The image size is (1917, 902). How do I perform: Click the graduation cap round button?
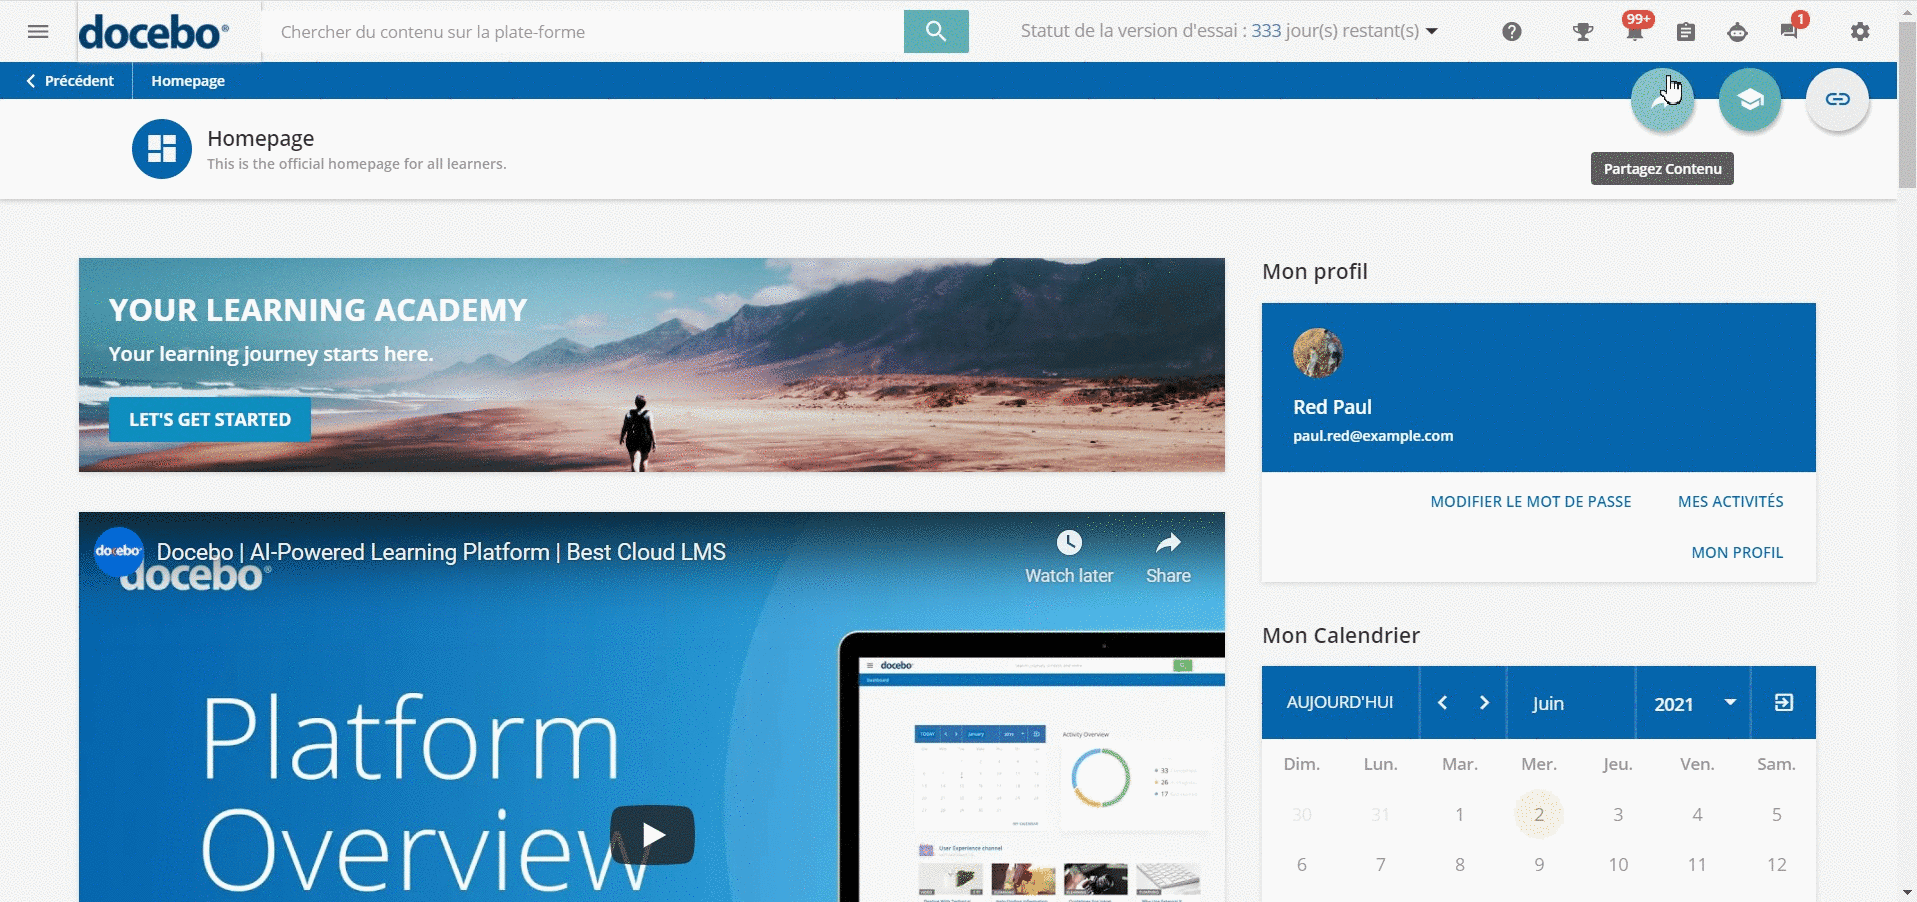point(1750,99)
